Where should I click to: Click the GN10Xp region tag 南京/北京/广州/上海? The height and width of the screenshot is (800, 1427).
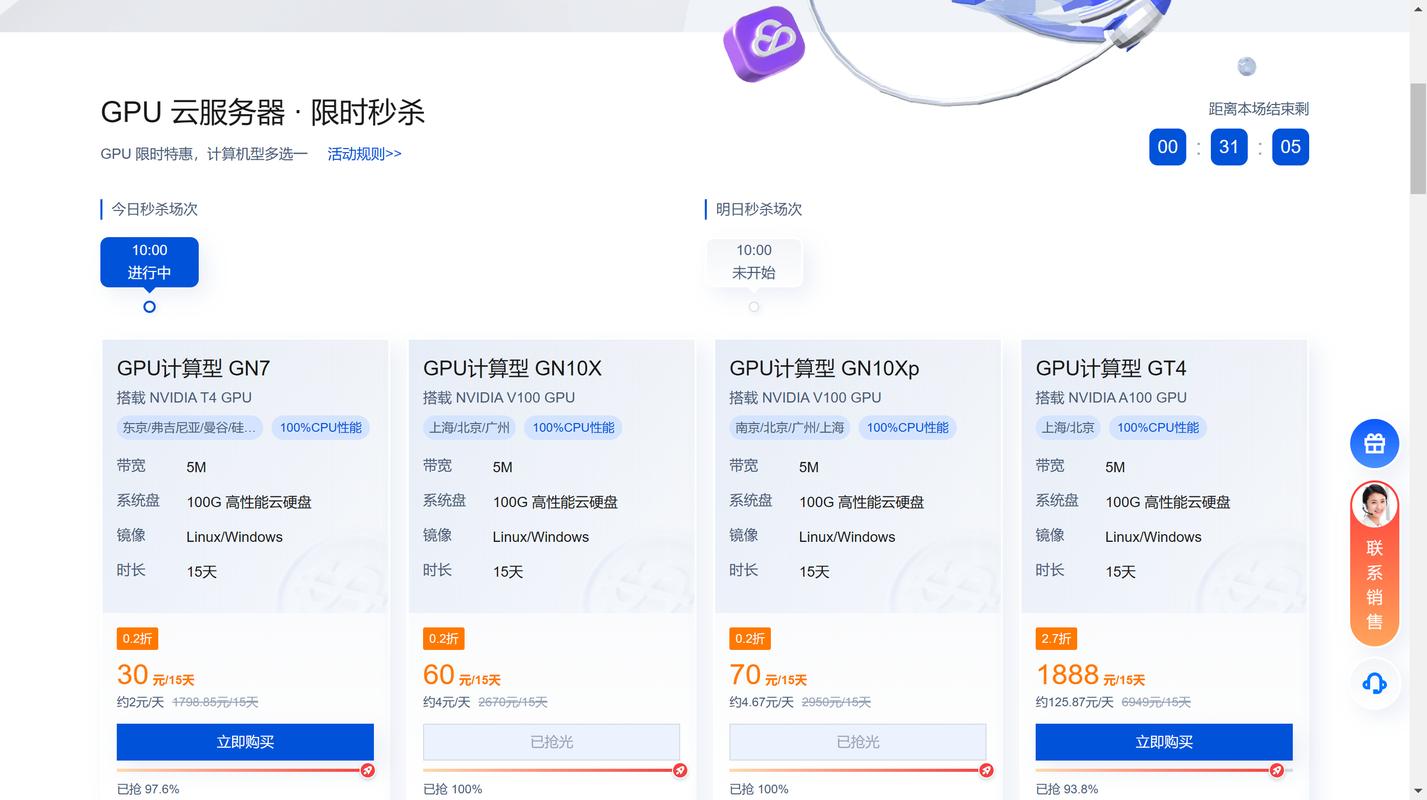(790, 428)
